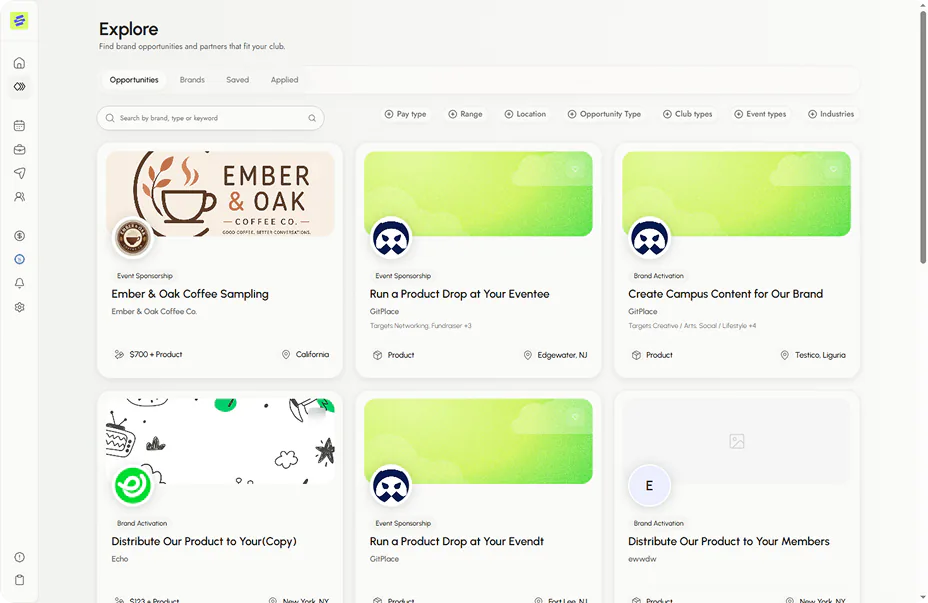Click the Ember & Oak round brand logo
The height and width of the screenshot is (603, 928).
133,237
